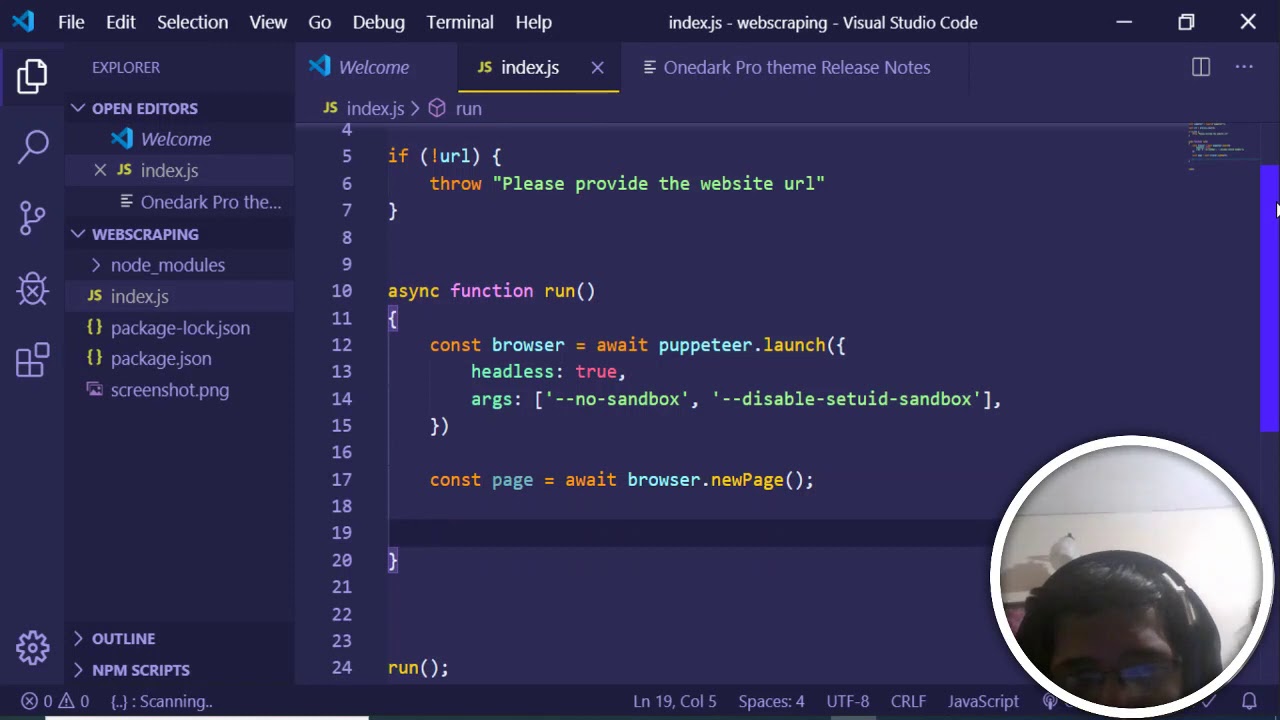1280x720 pixels.
Task: Open the Debug view bug icon
Action: [32, 289]
